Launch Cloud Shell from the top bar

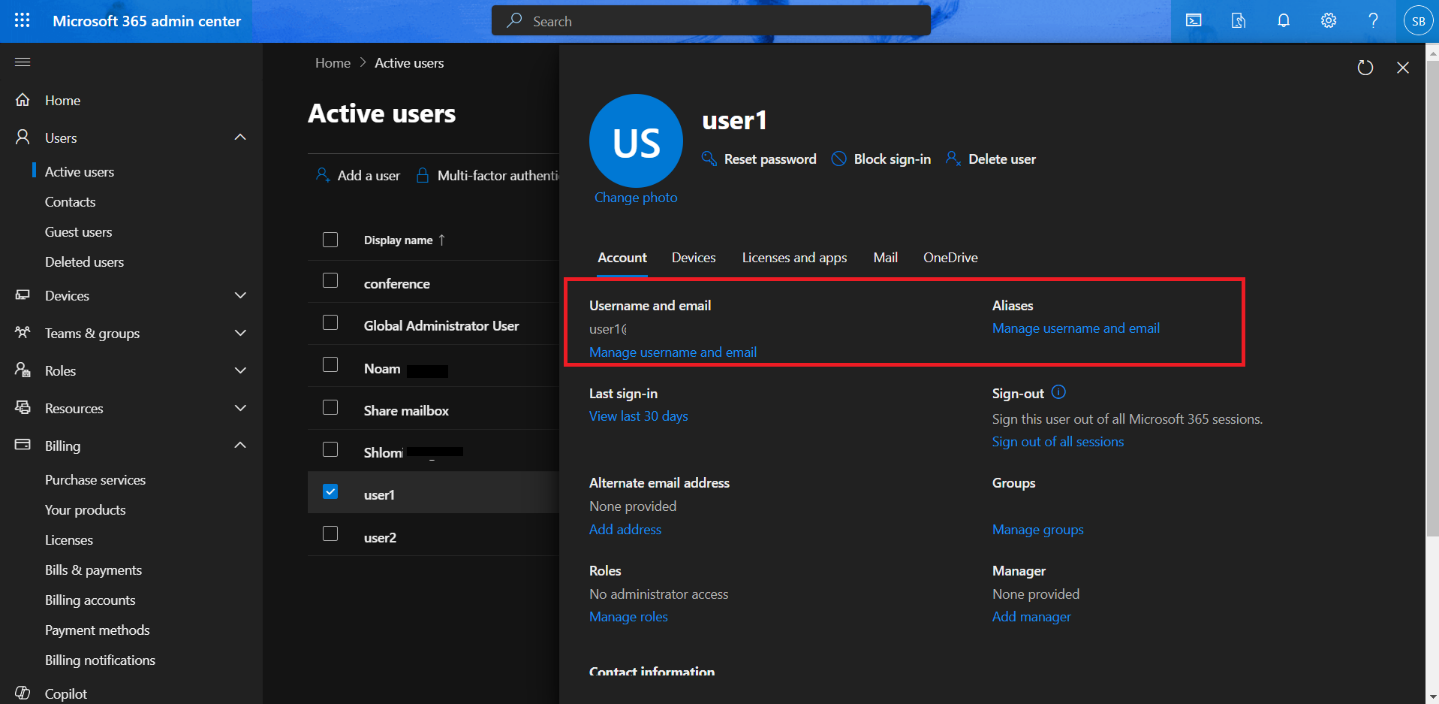pyautogui.click(x=1193, y=21)
